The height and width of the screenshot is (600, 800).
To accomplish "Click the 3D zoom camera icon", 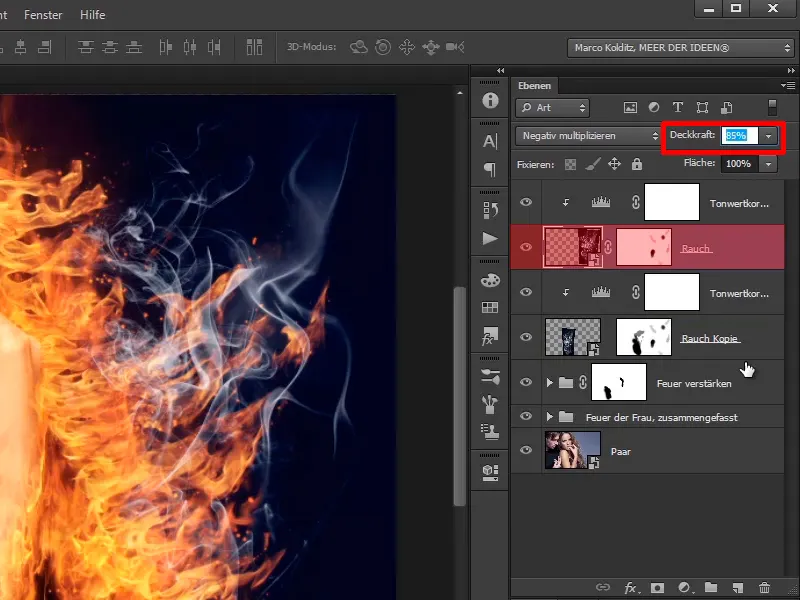I will [x=455, y=47].
